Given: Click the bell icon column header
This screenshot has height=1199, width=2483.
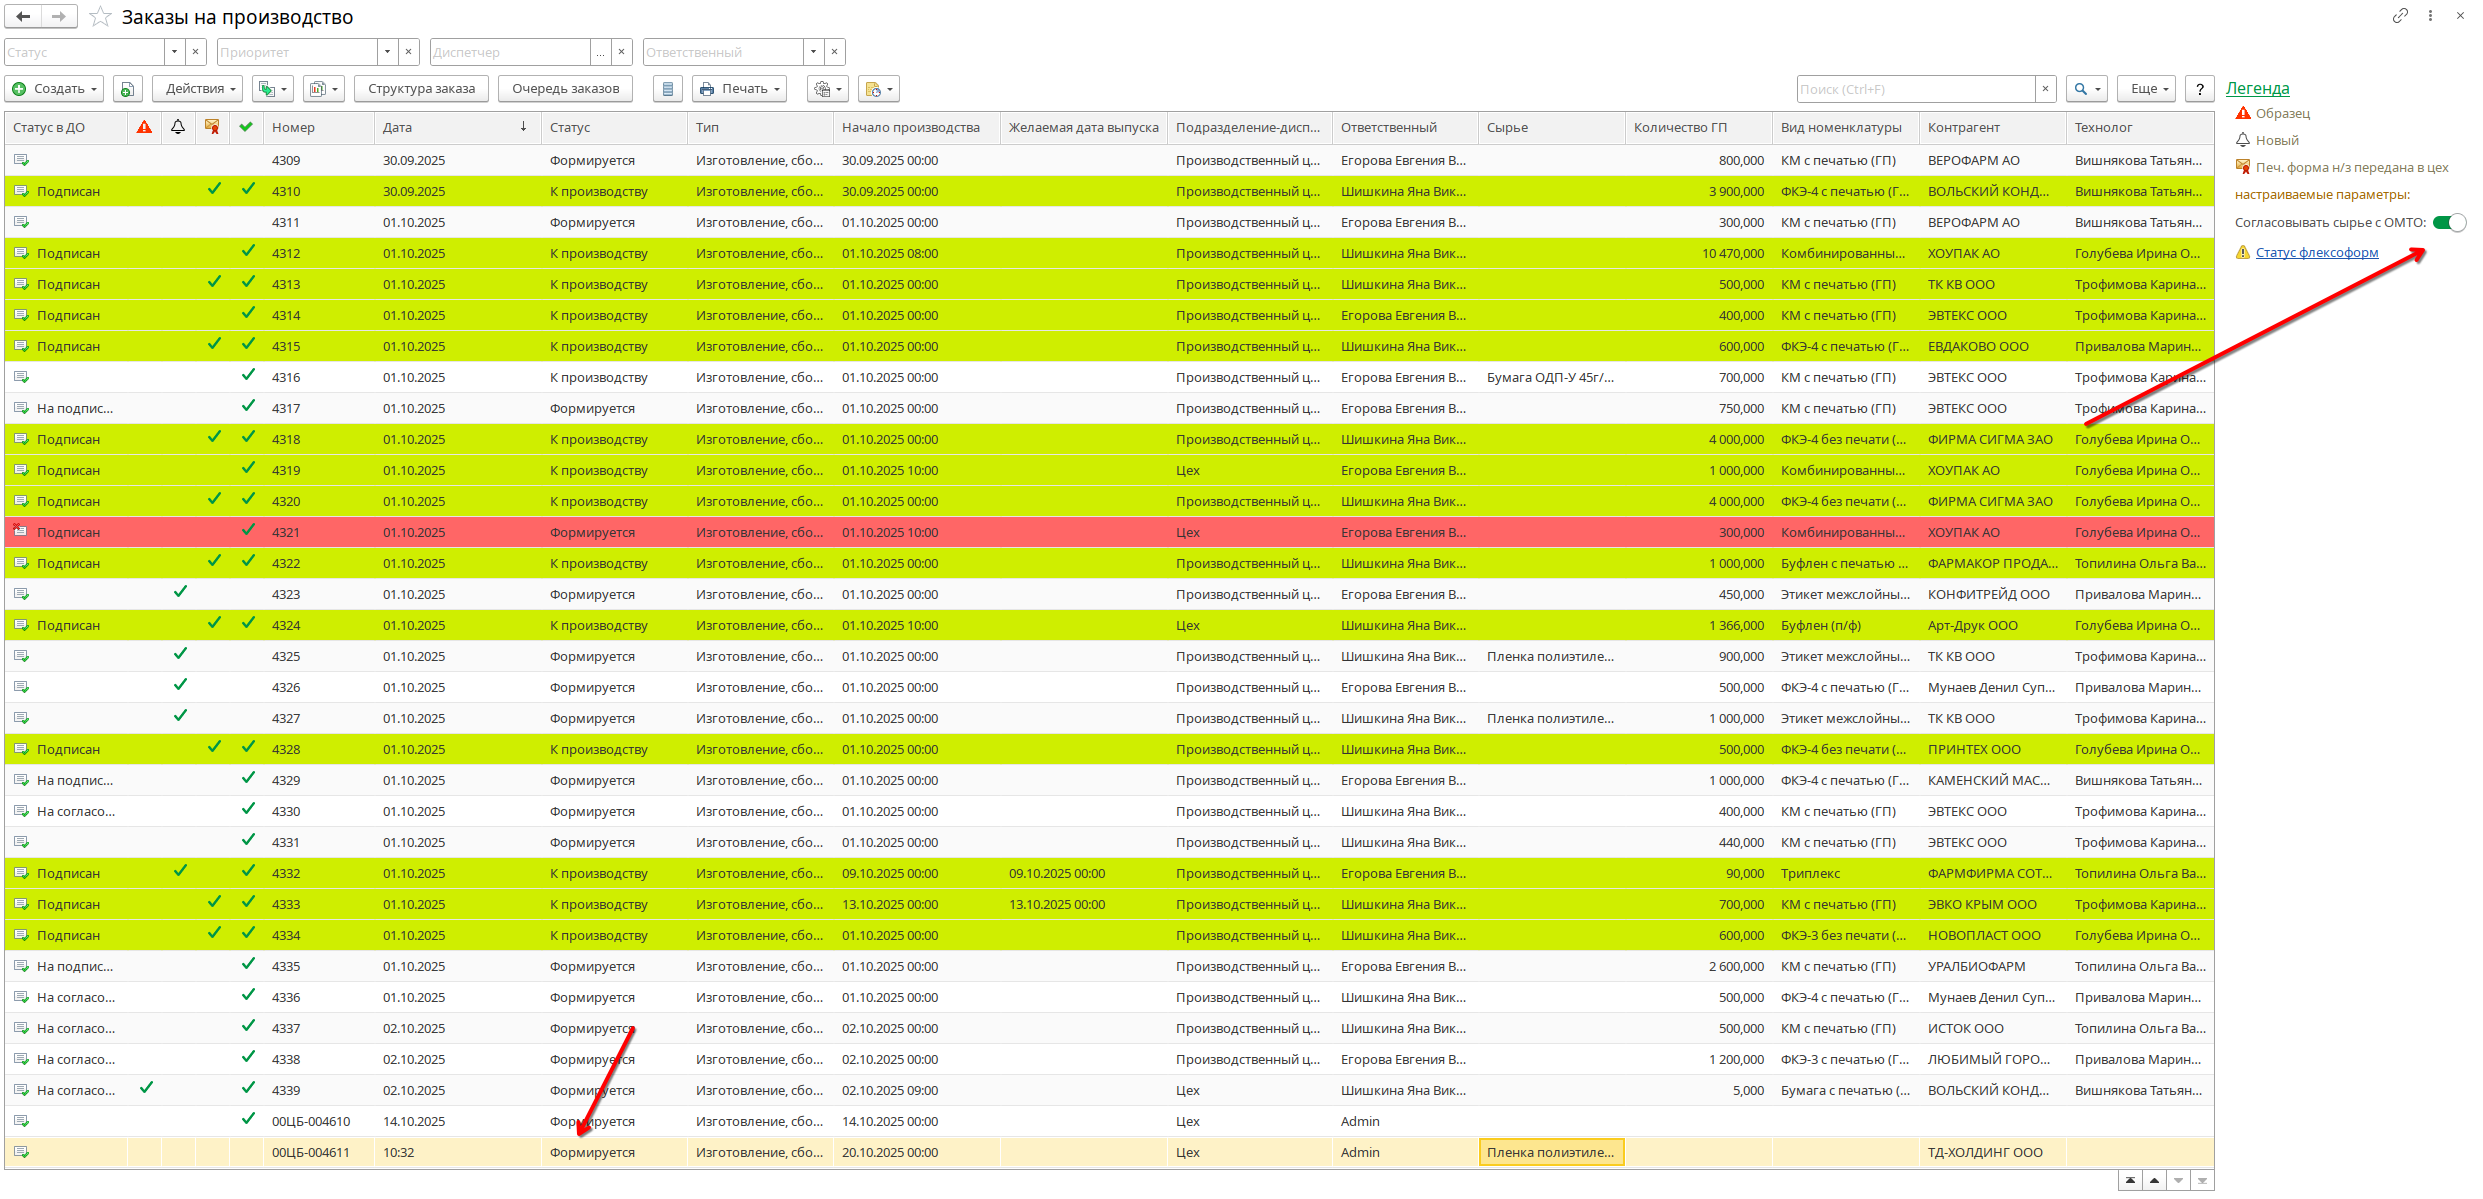Looking at the screenshot, I should pyautogui.click(x=178, y=127).
